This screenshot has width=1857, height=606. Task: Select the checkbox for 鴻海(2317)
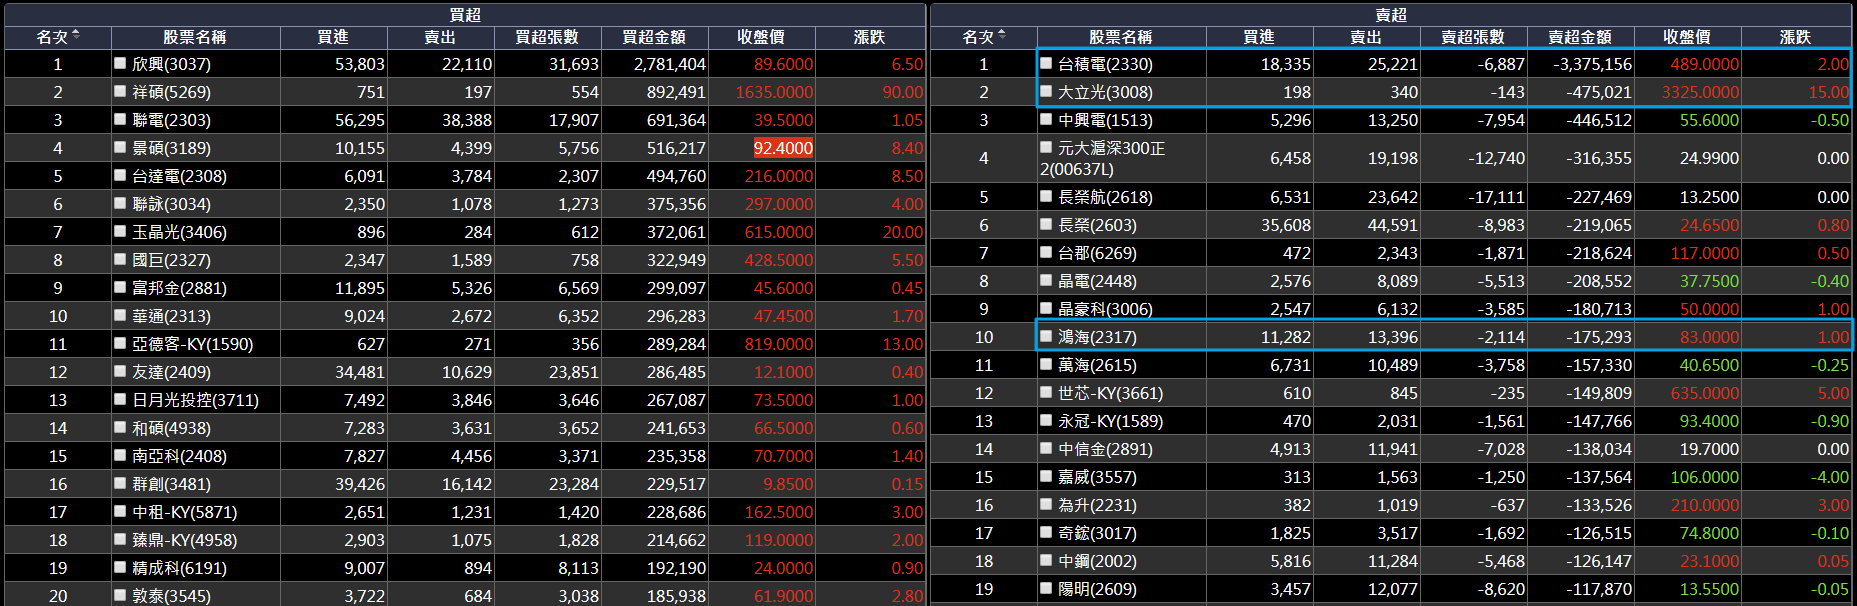[1046, 336]
